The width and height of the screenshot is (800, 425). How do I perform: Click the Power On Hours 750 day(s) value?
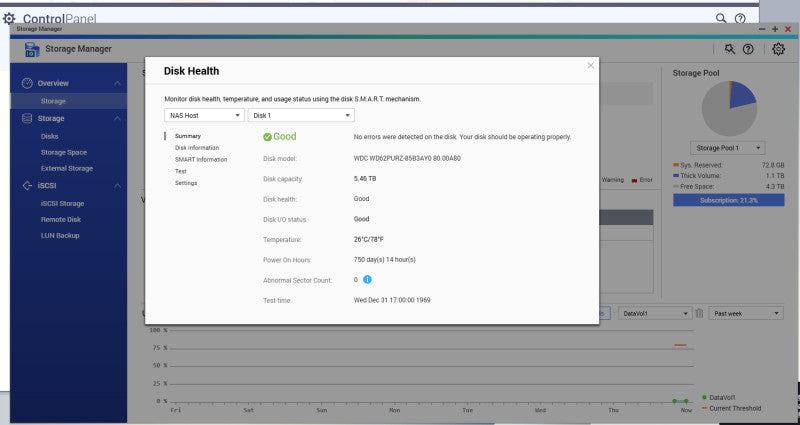coord(385,260)
